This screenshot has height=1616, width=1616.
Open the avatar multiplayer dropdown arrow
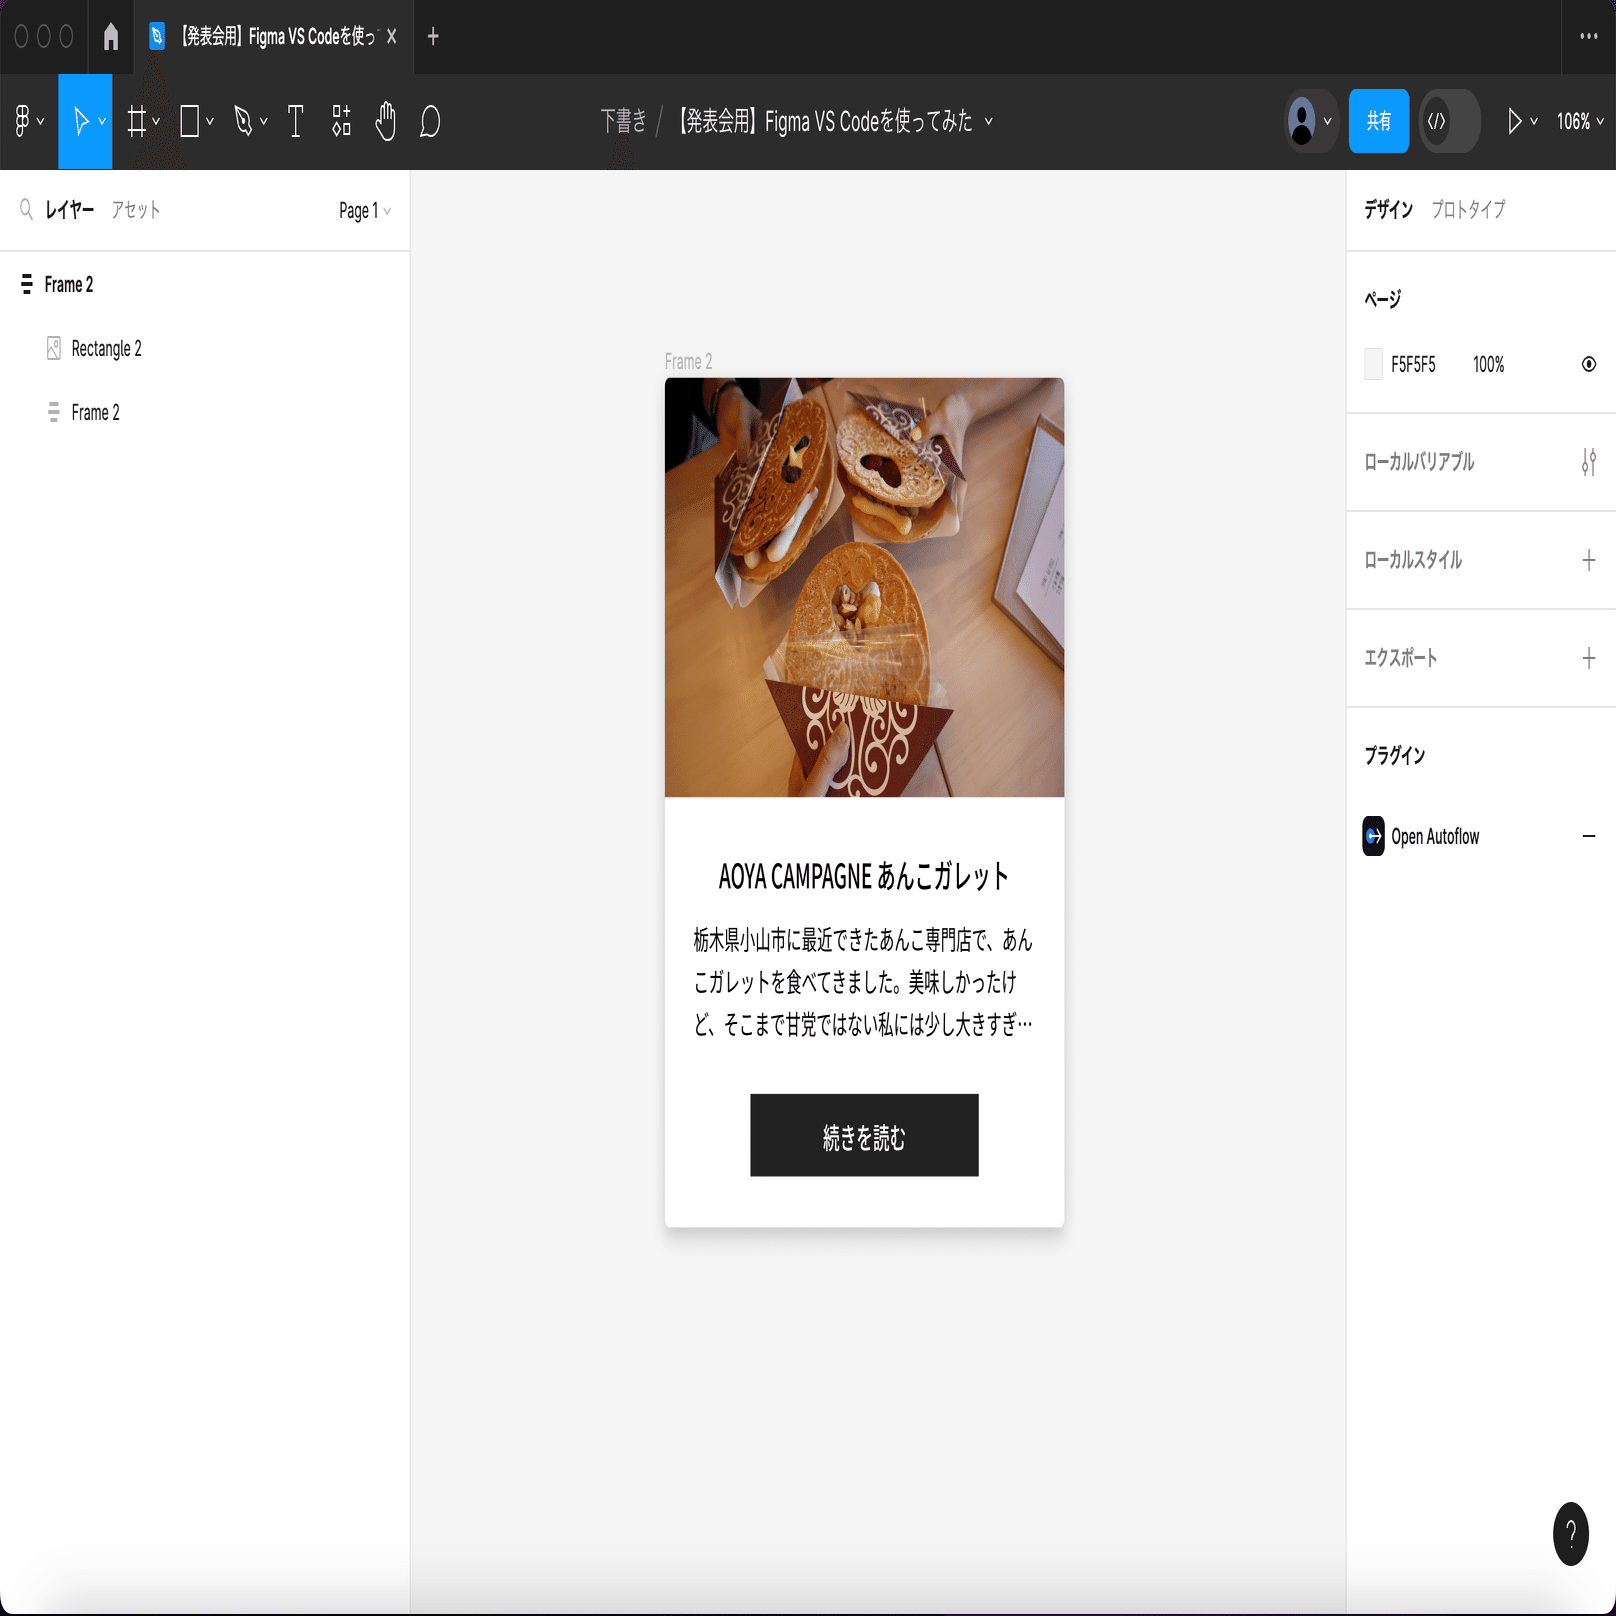(x=1328, y=122)
